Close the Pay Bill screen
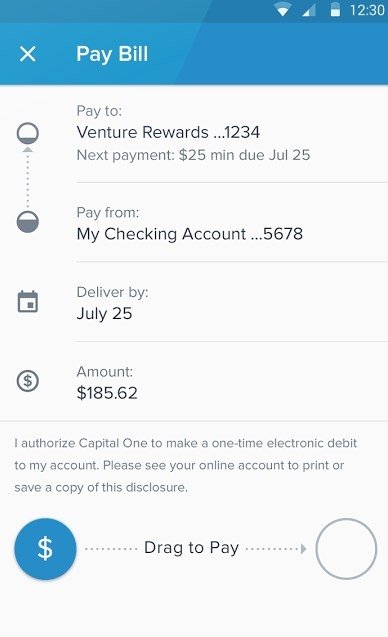This screenshot has width=388, height=637. (x=28, y=54)
